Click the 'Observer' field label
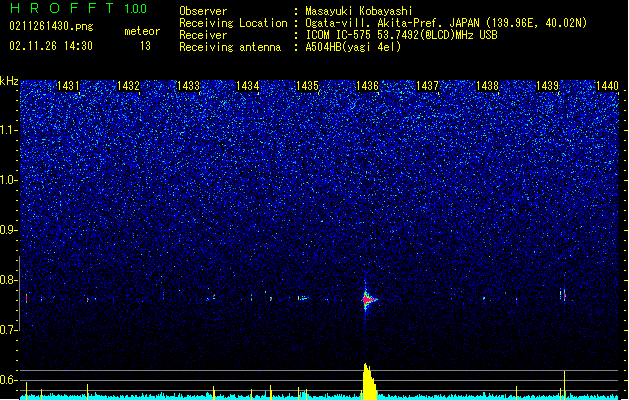This screenshot has height=400, width=629. pyautogui.click(x=203, y=11)
